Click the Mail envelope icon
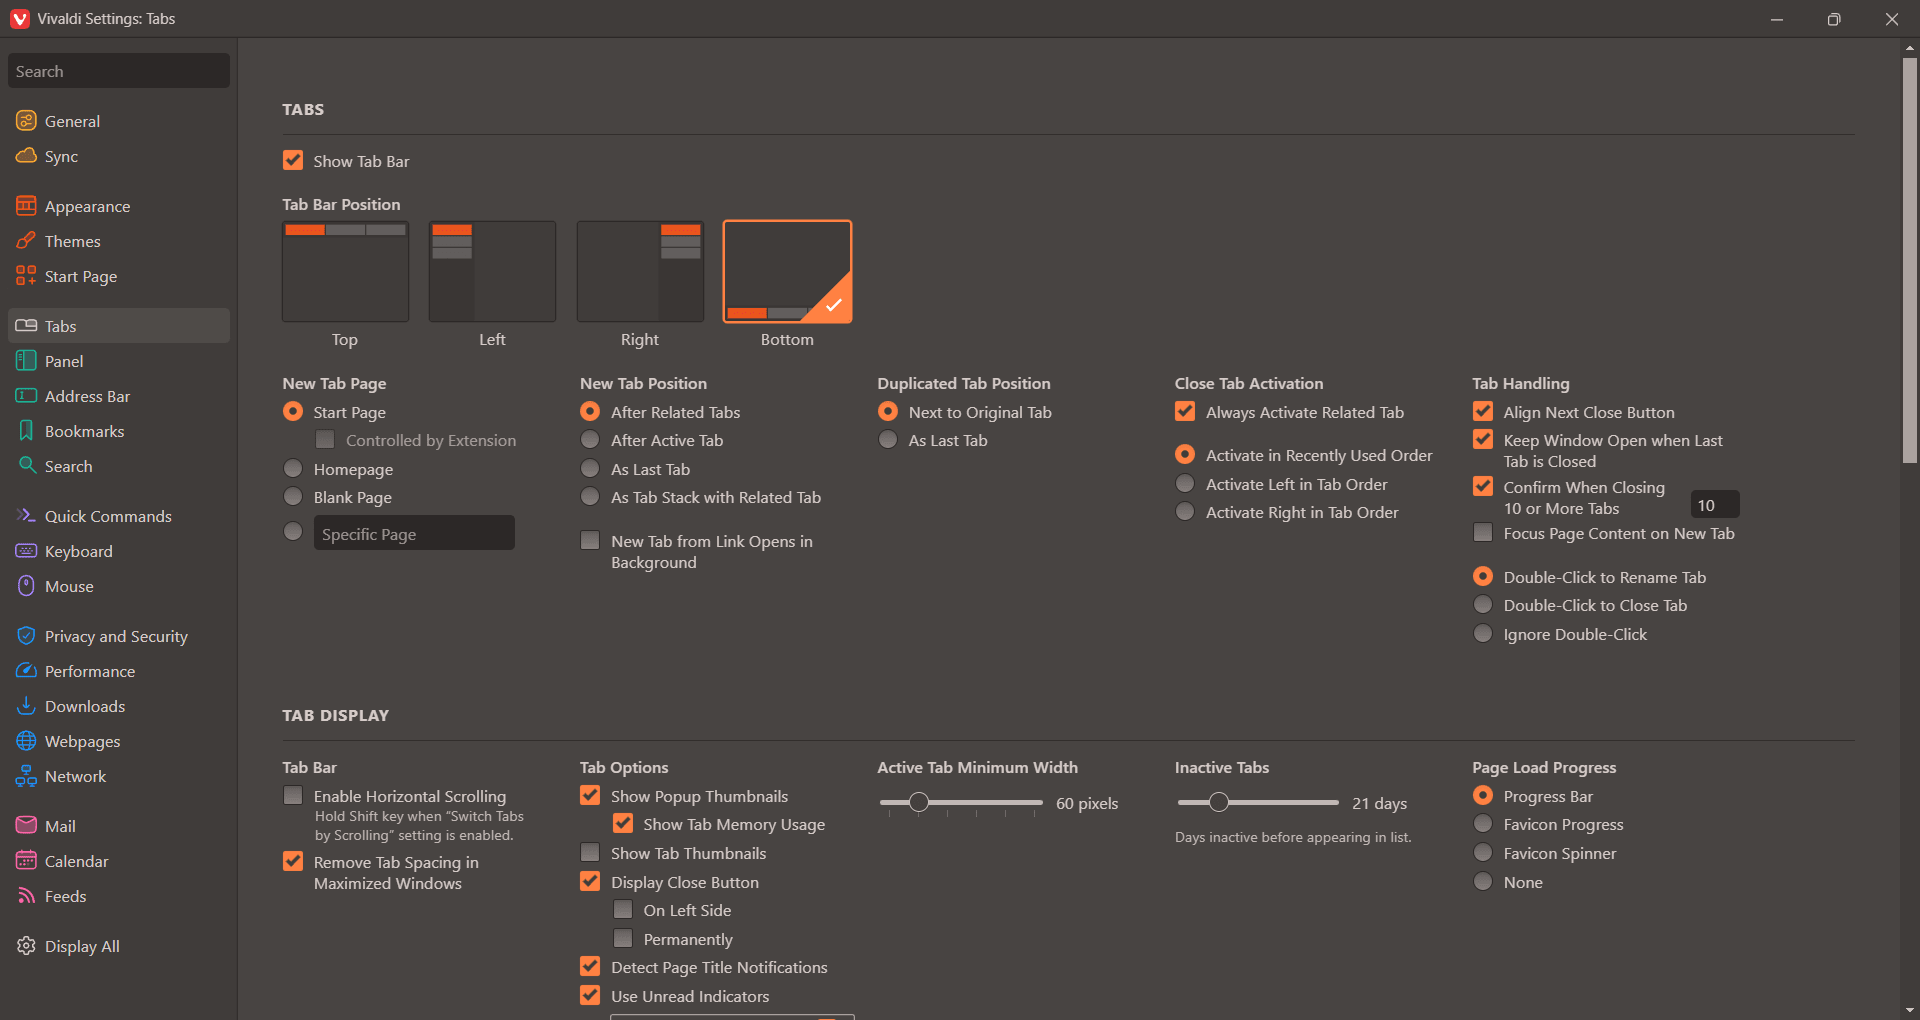 pos(26,826)
